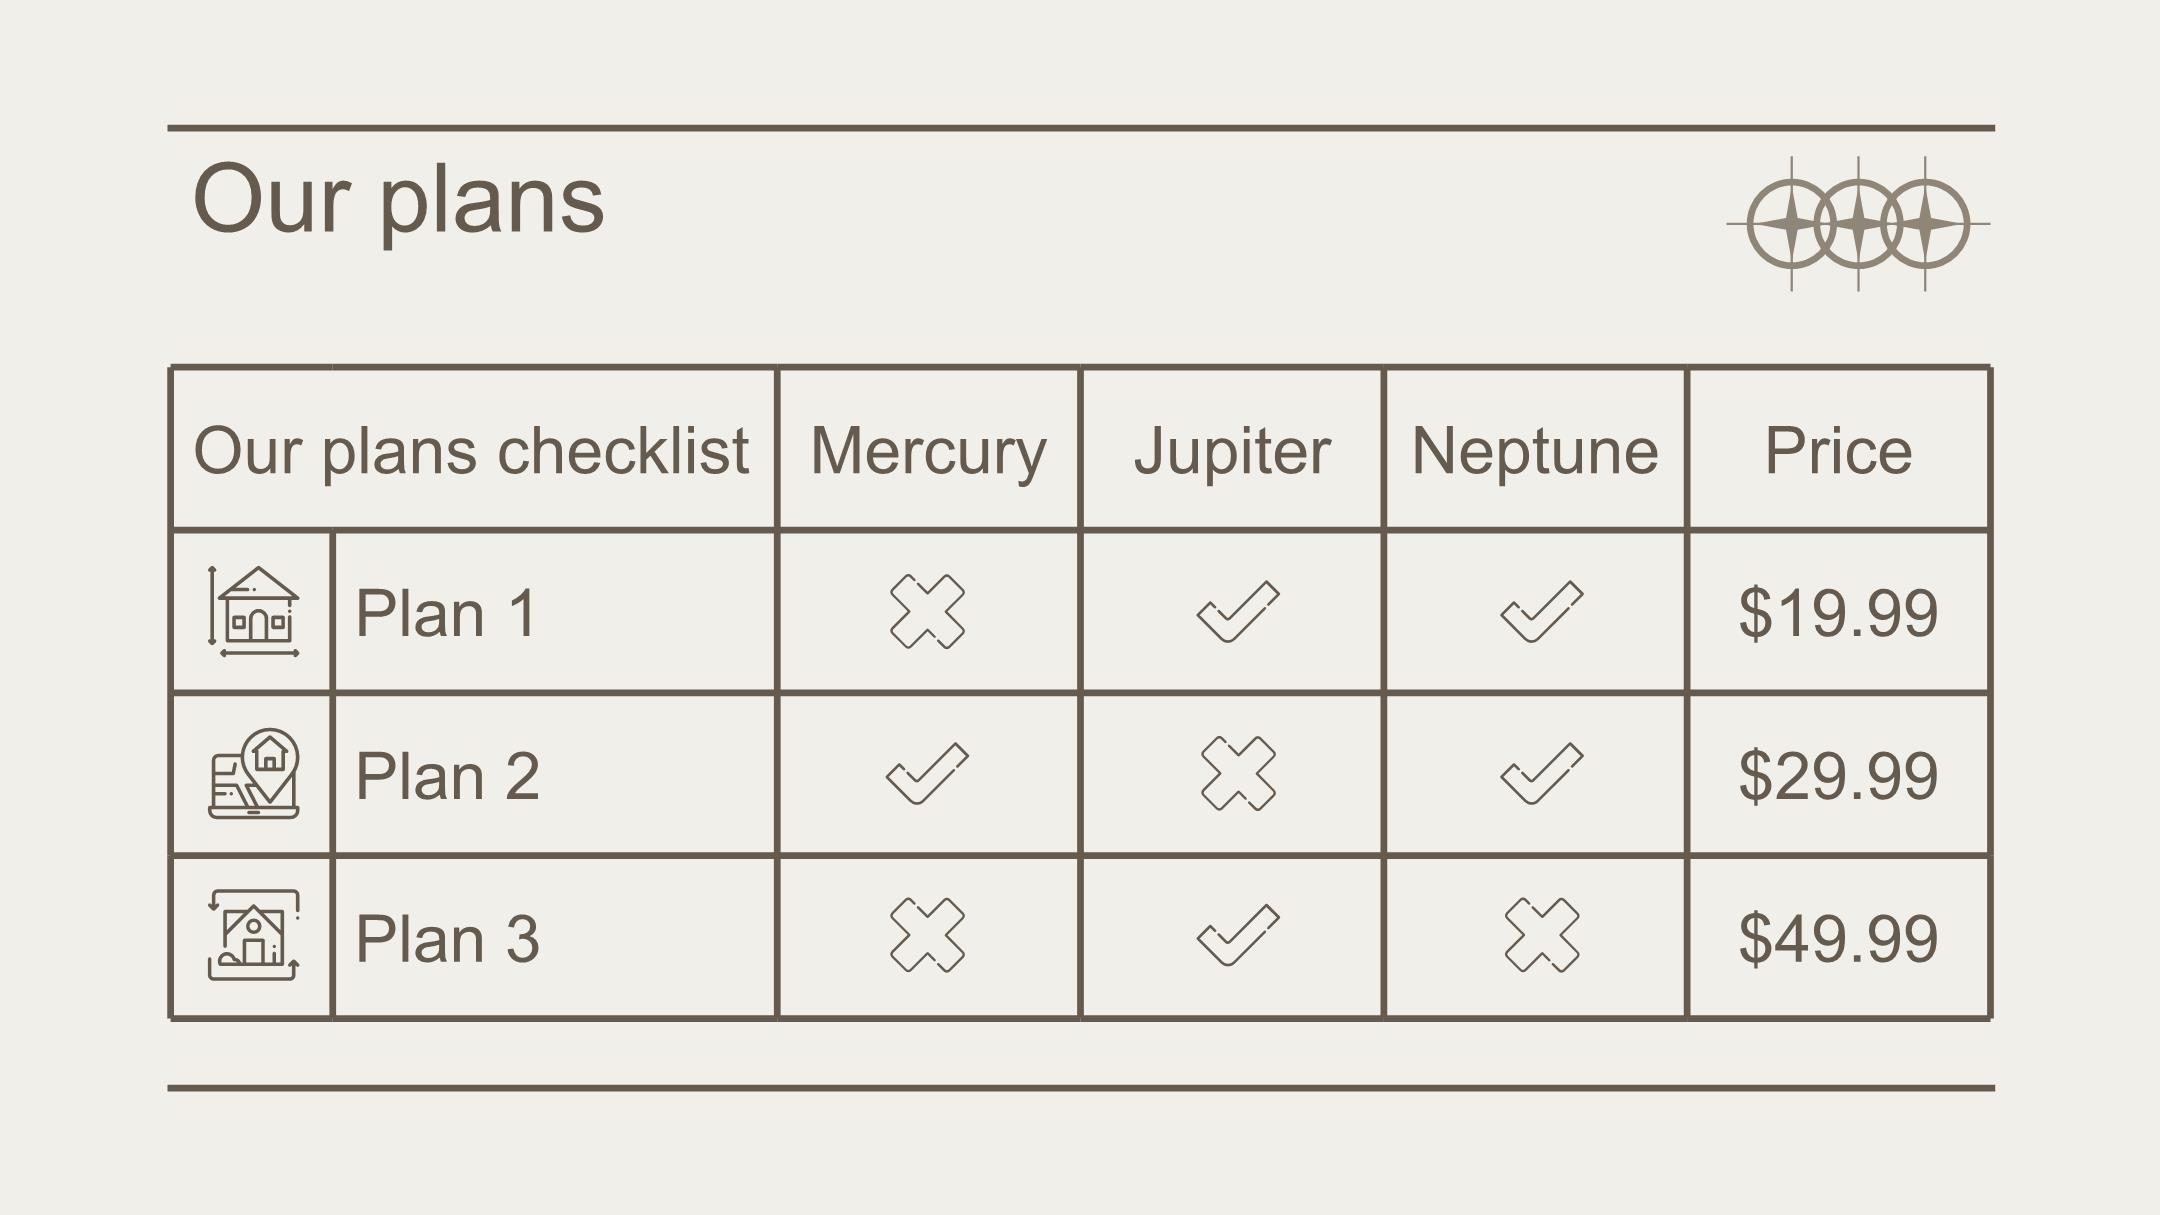Click the house rotation icon for Plan 3
2160x1215 pixels.
[253, 935]
